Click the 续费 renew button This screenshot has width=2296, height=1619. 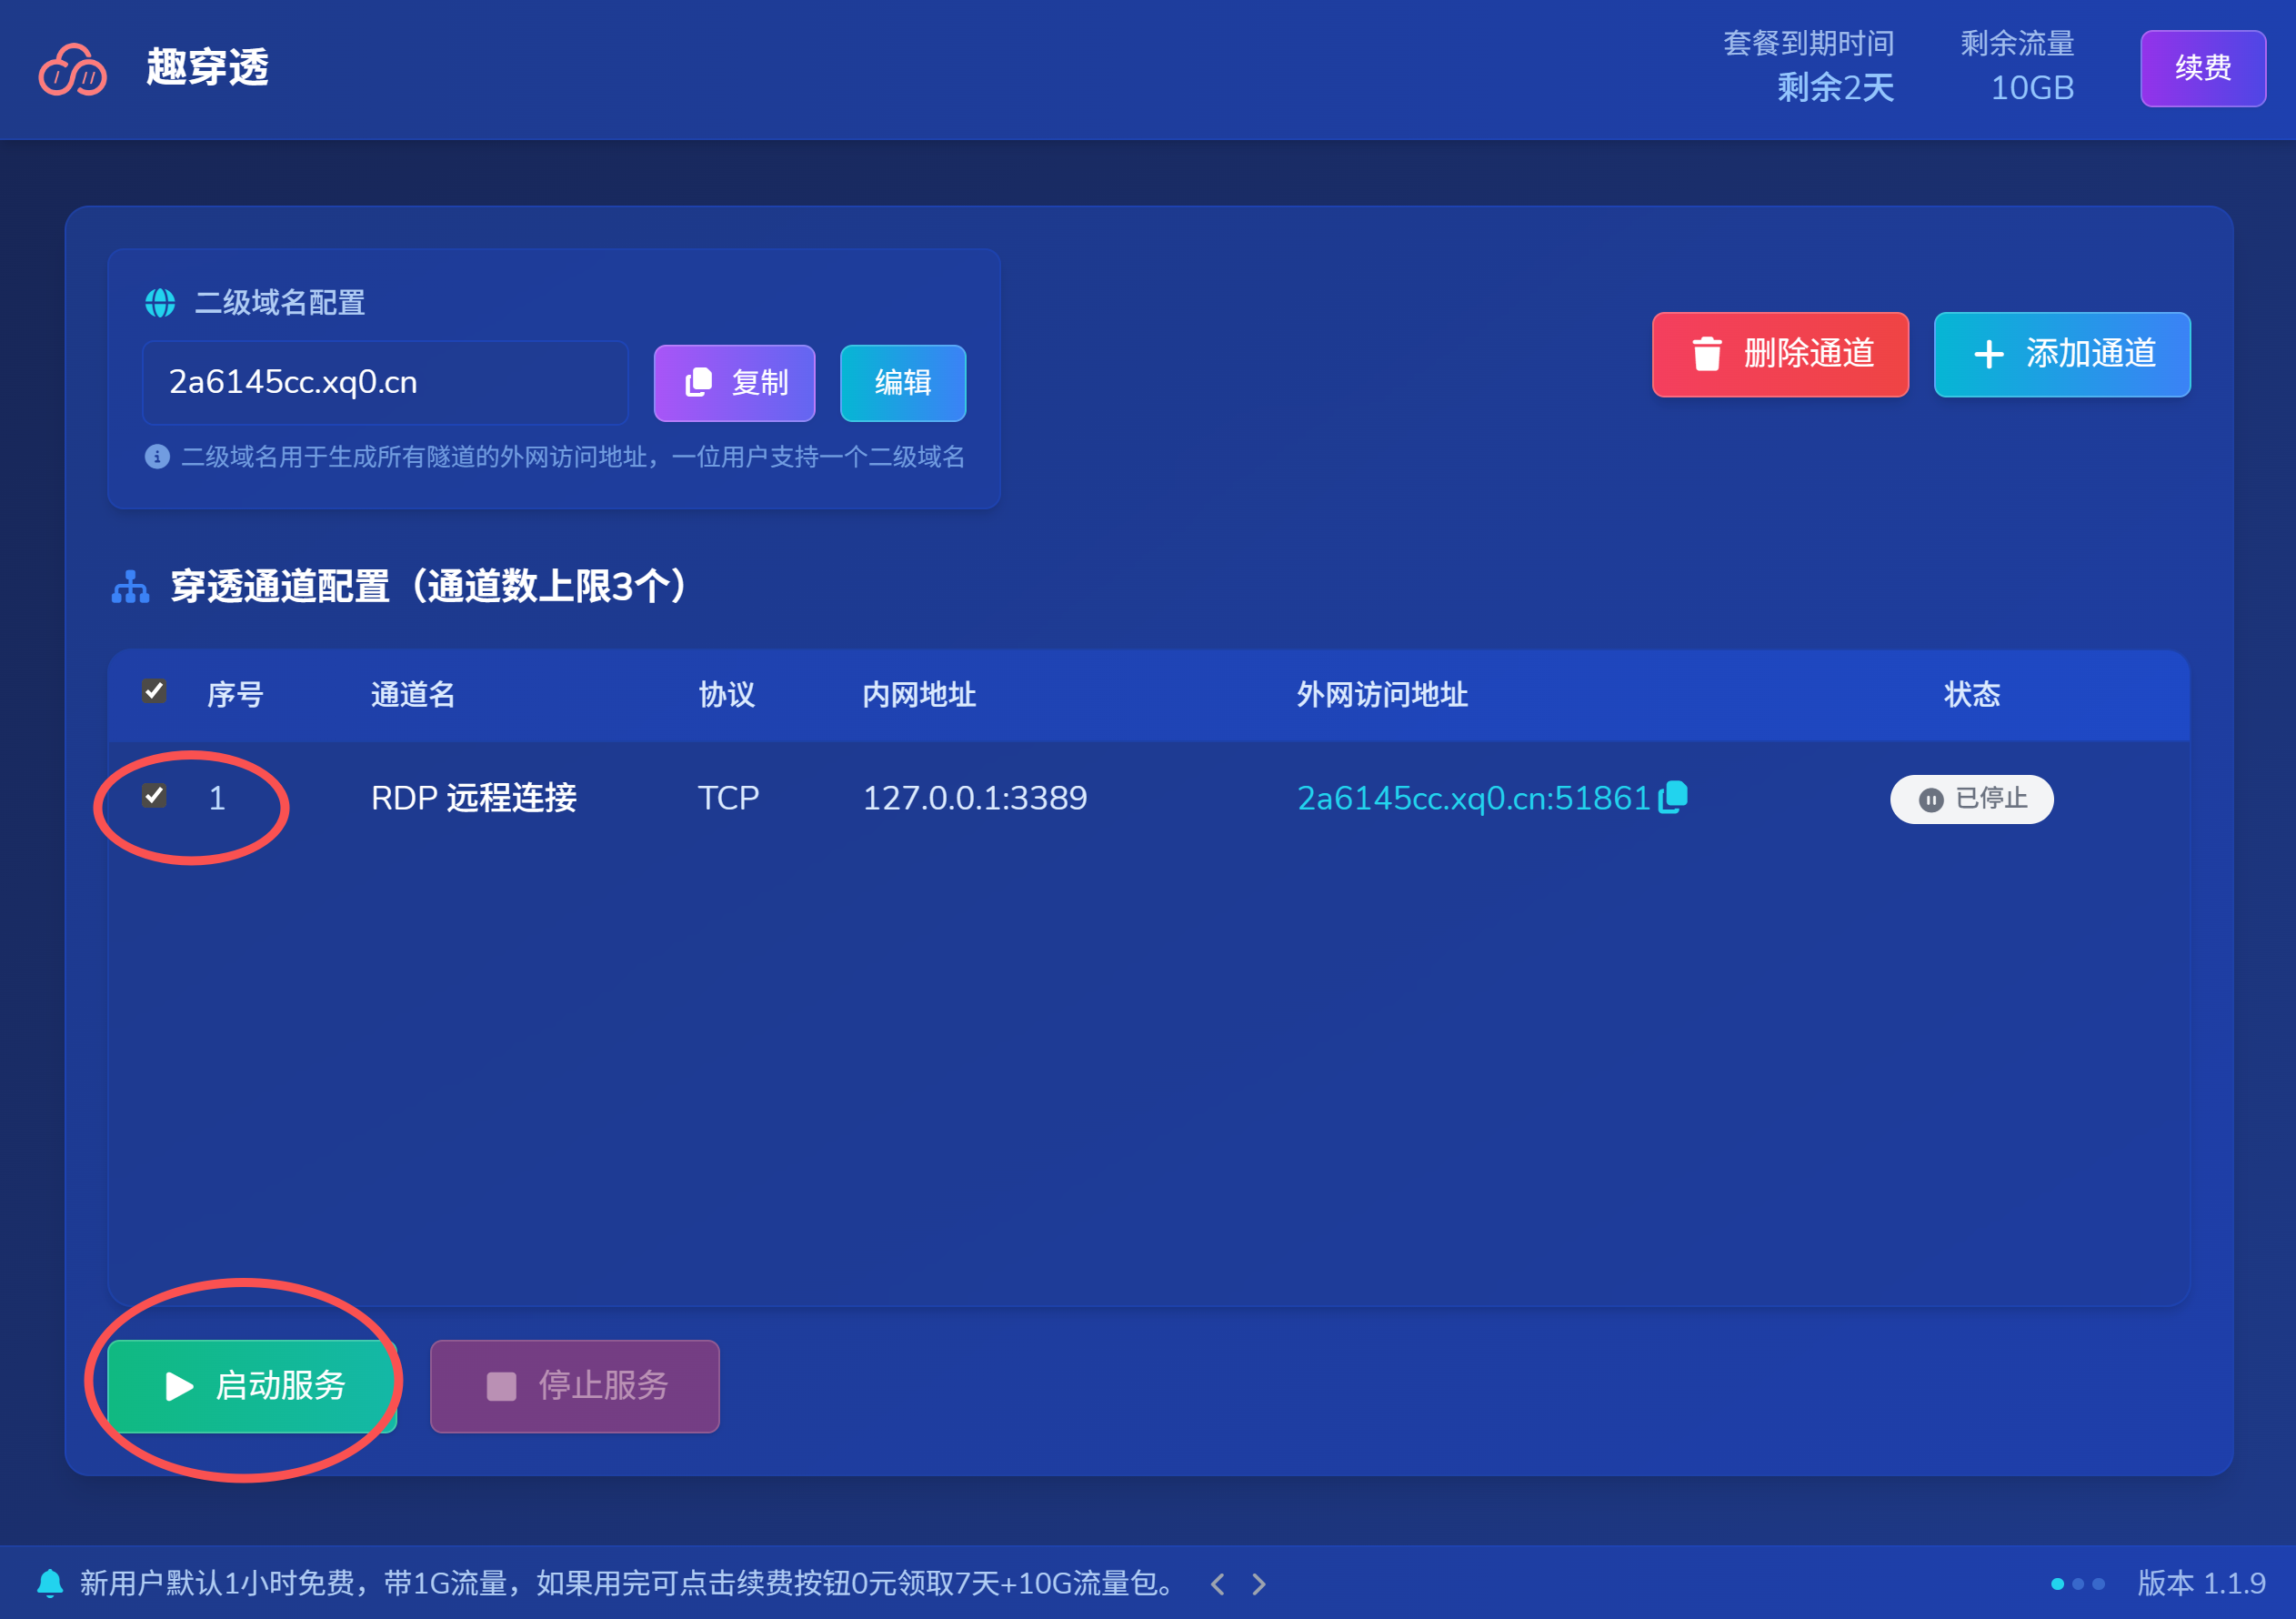coord(2202,68)
